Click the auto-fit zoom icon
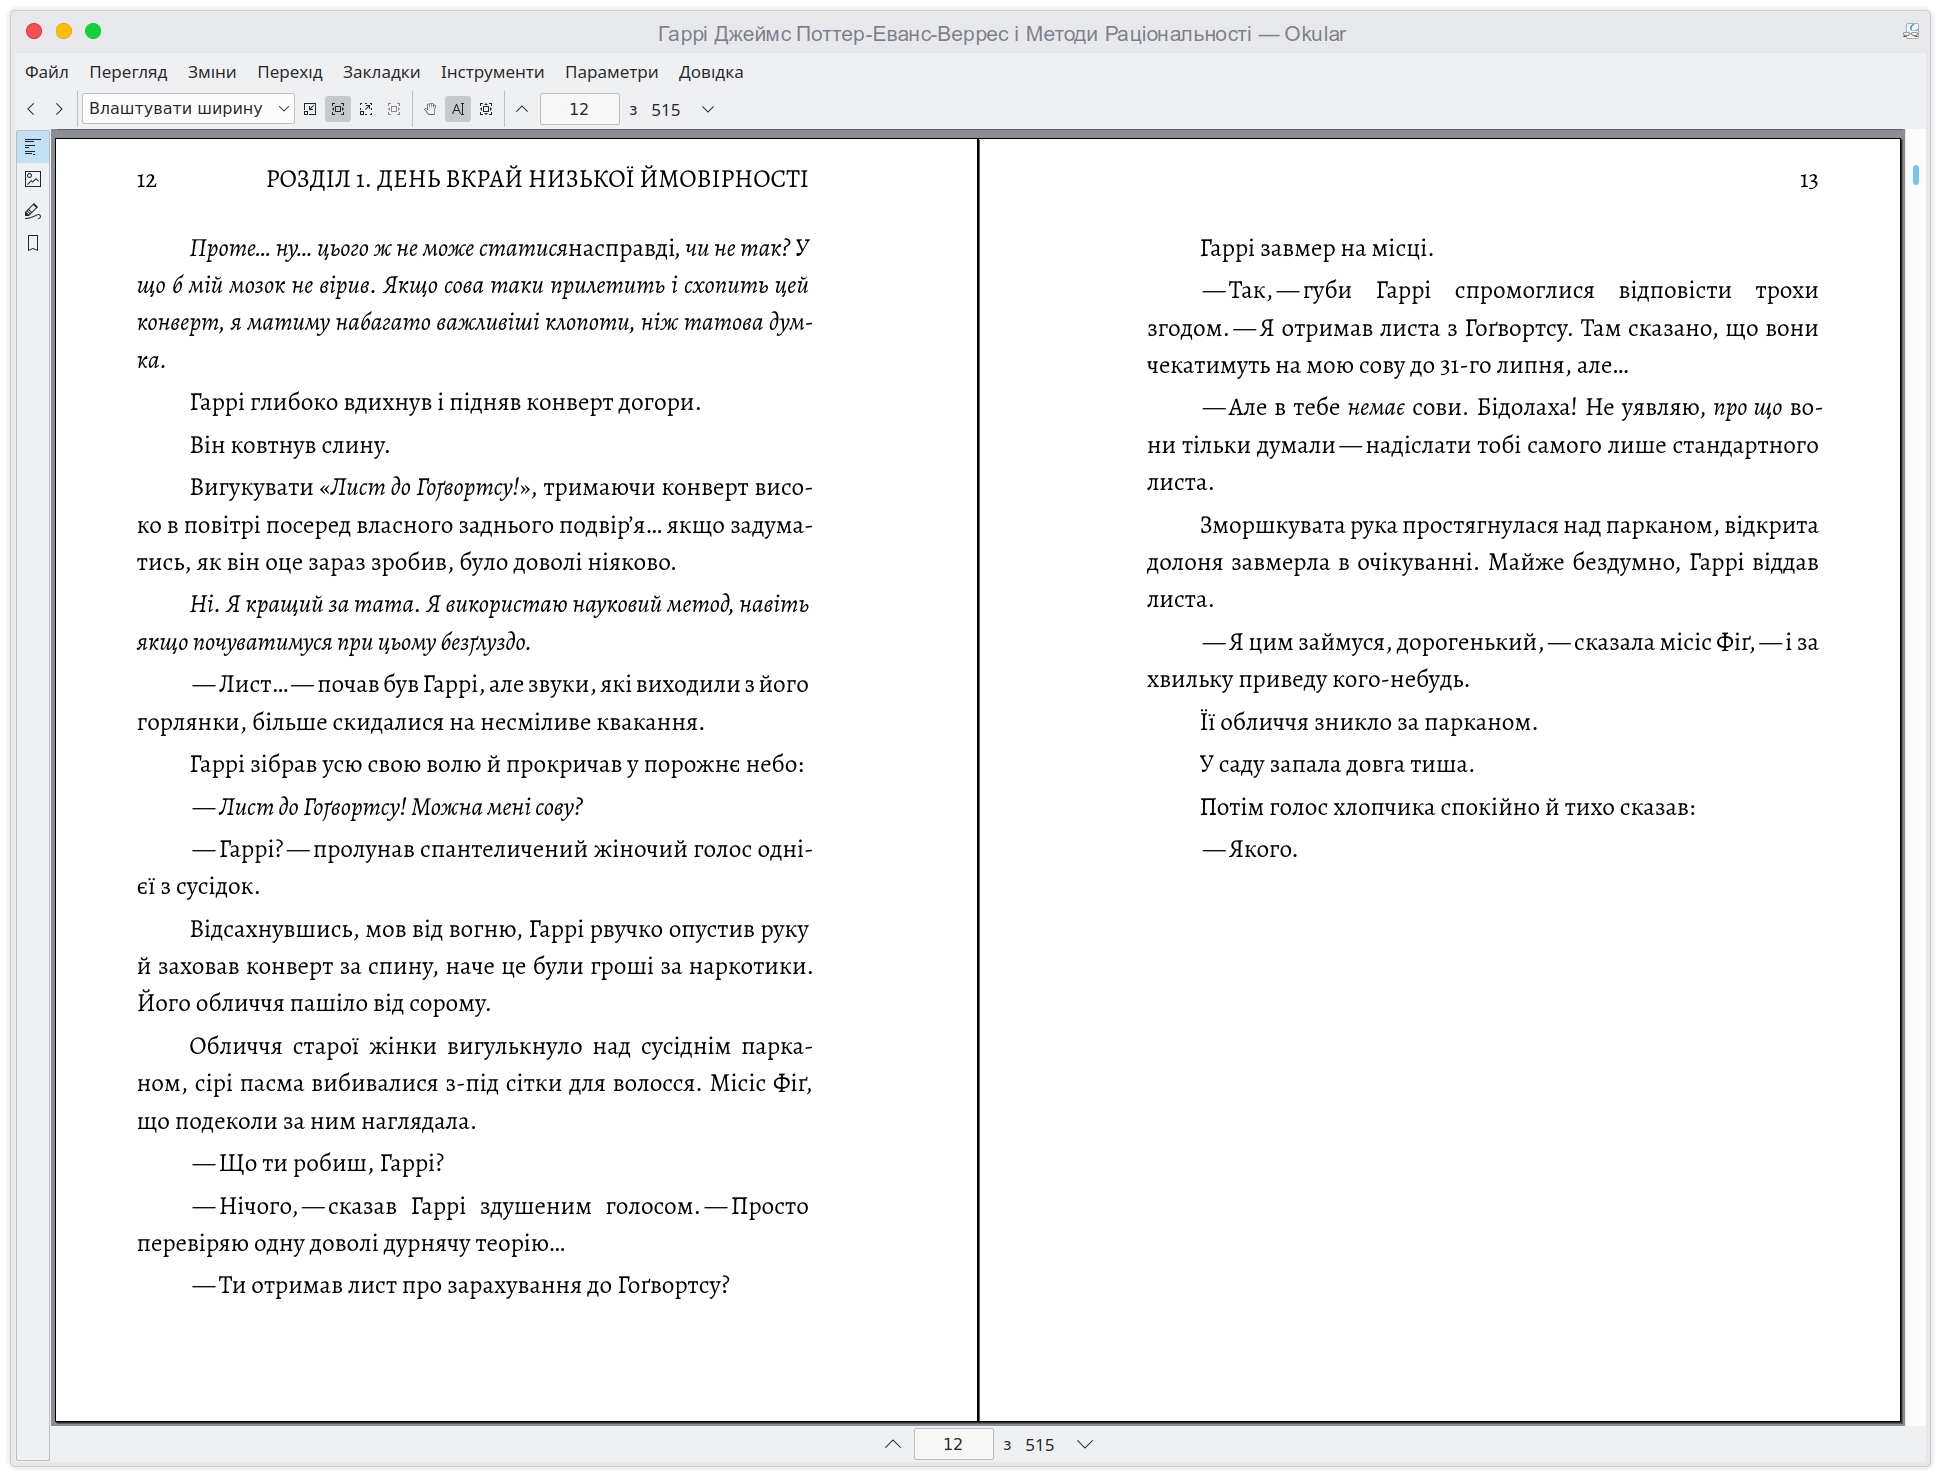Image resolution: width=1941 pixels, height=1477 pixels. 366,109
